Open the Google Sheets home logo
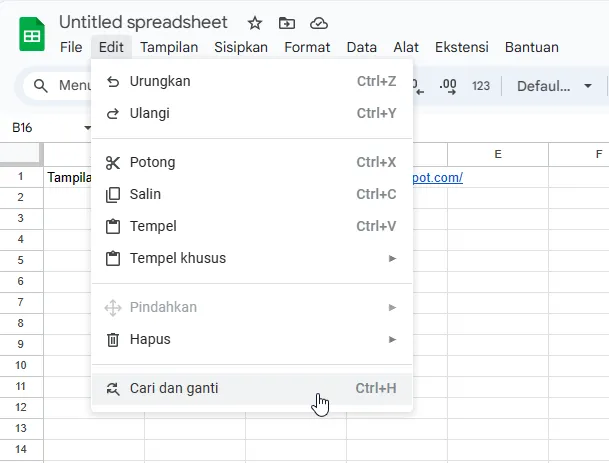Image resolution: width=609 pixels, height=463 pixels. click(x=32, y=35)
